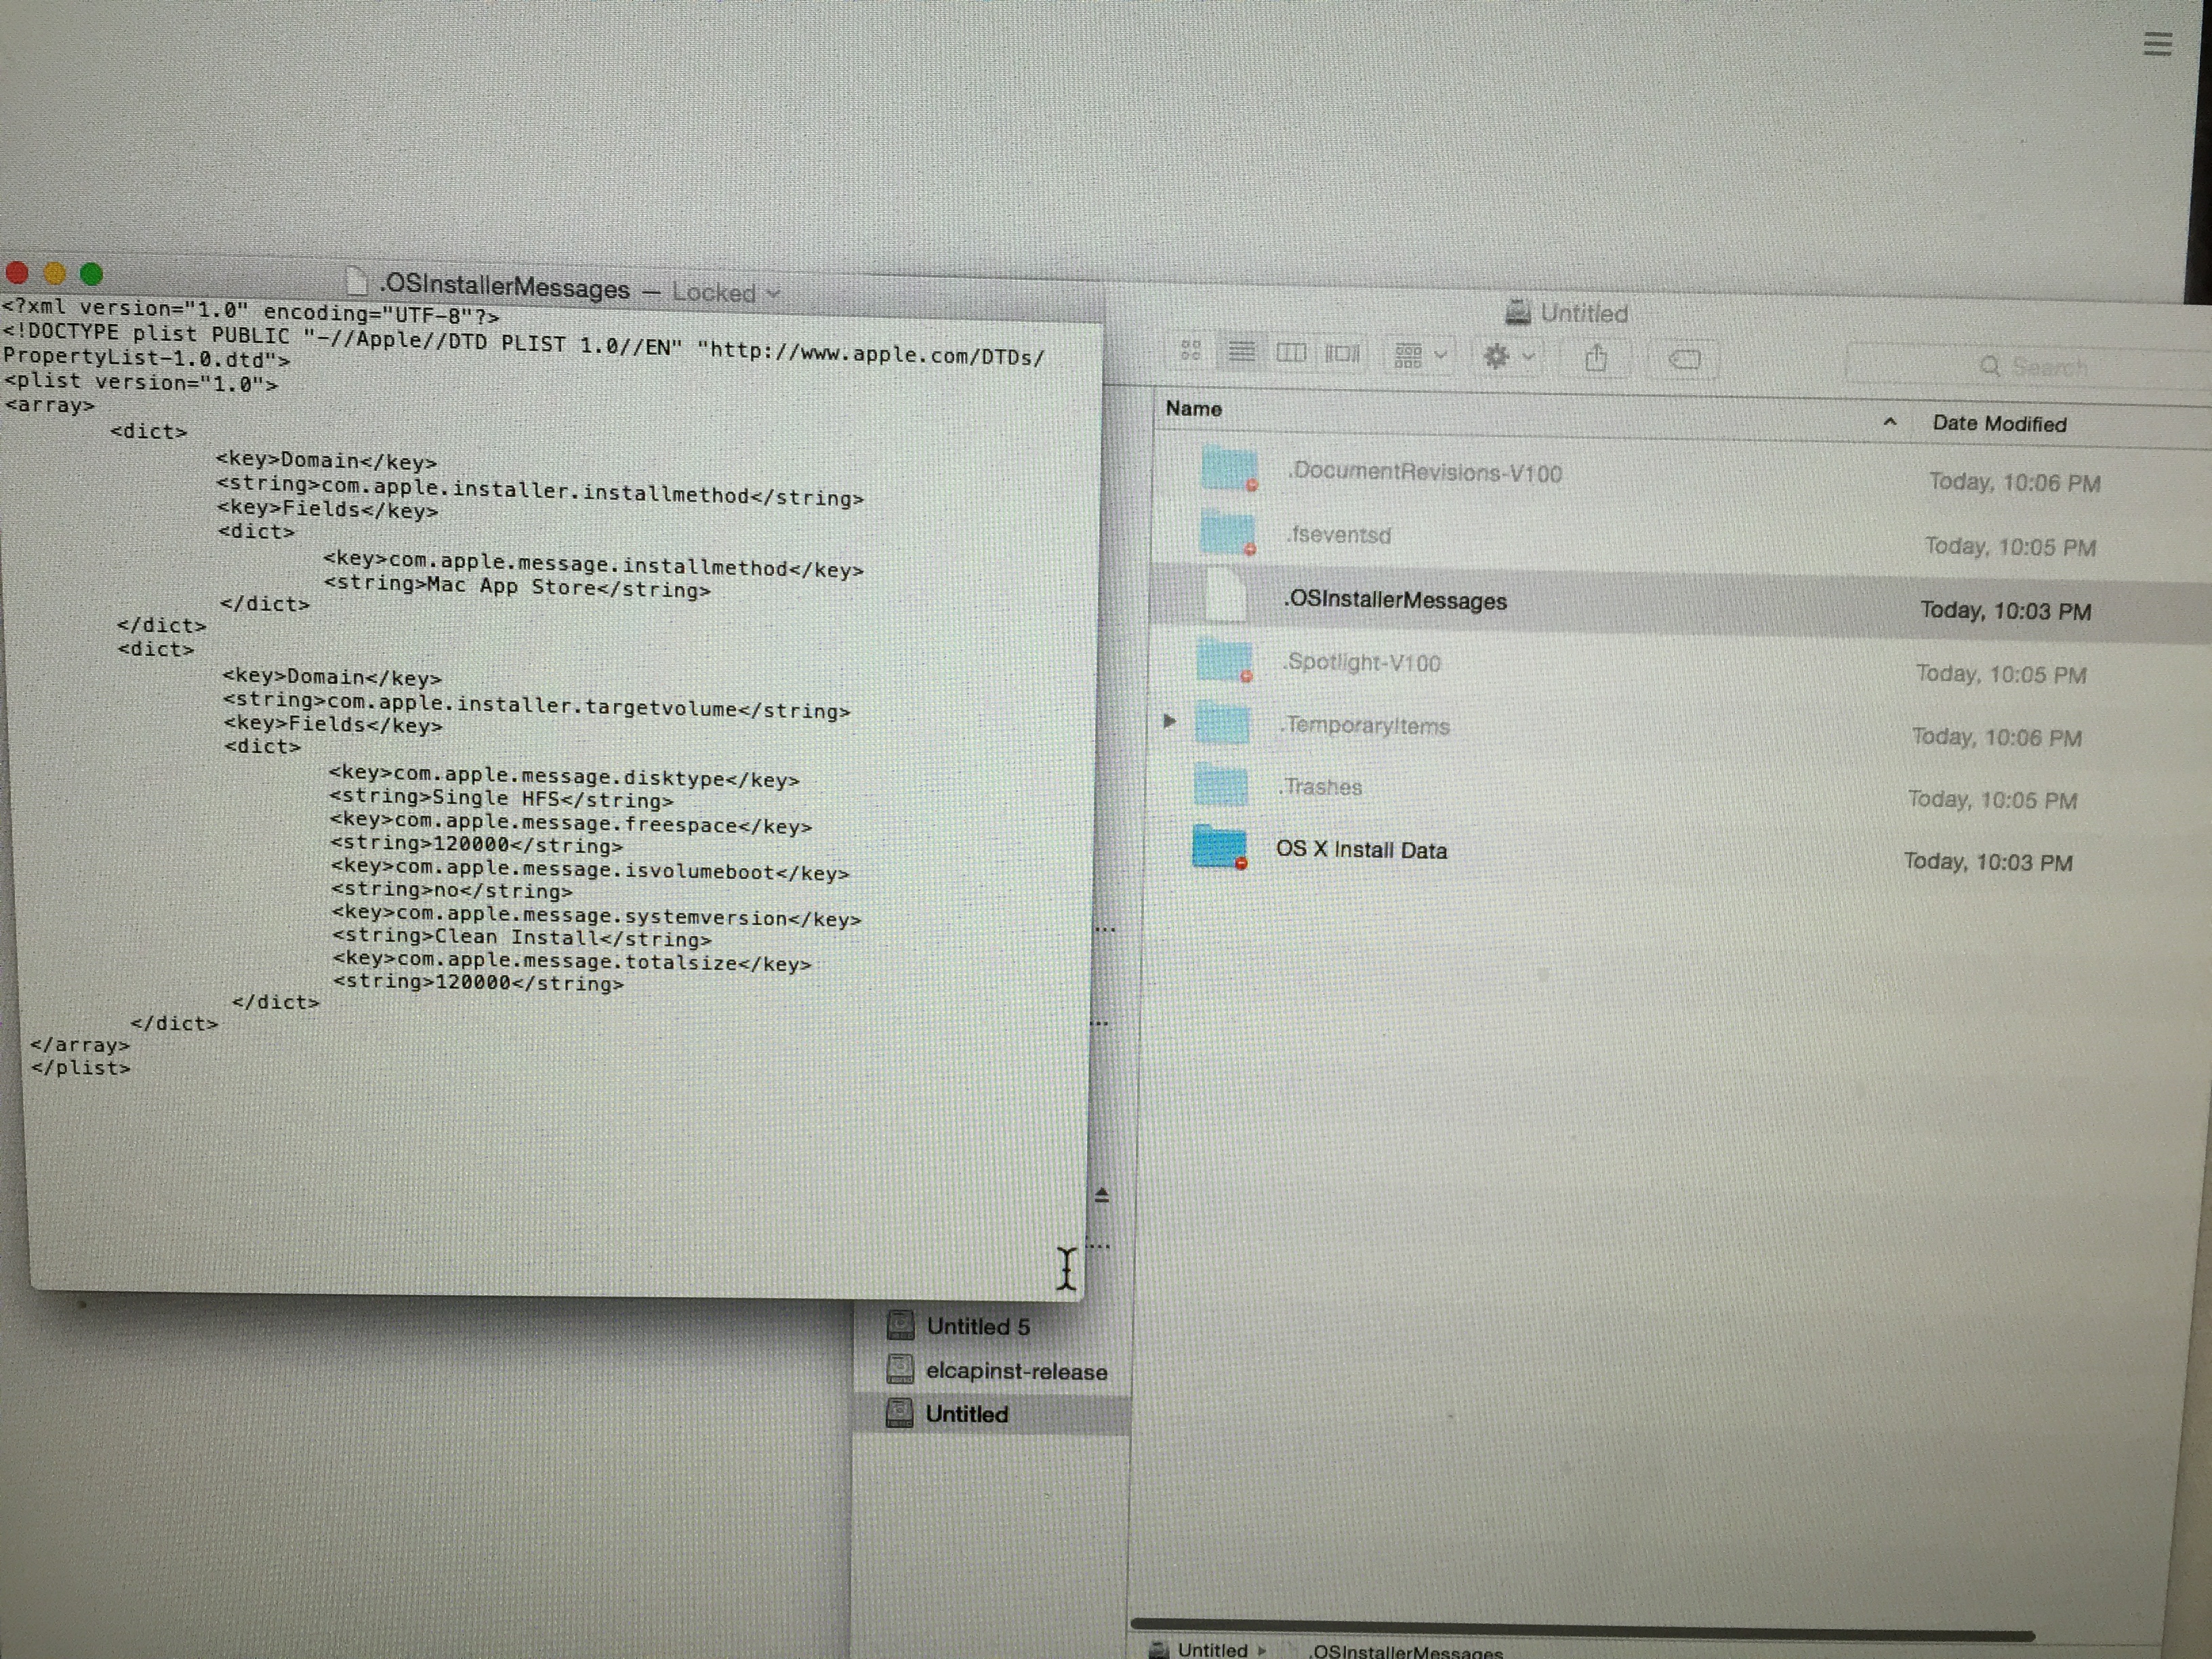This screenshot has height=1659, width=2212.
Task: Zoom the TextEdit window with green button
Action: [x=91, y=273]
